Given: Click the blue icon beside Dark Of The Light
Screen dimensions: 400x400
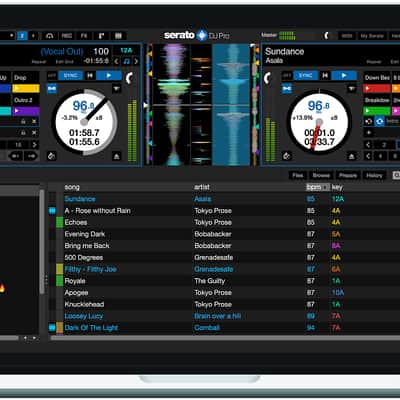Looking at the screenshot, I should click(52, 328).
